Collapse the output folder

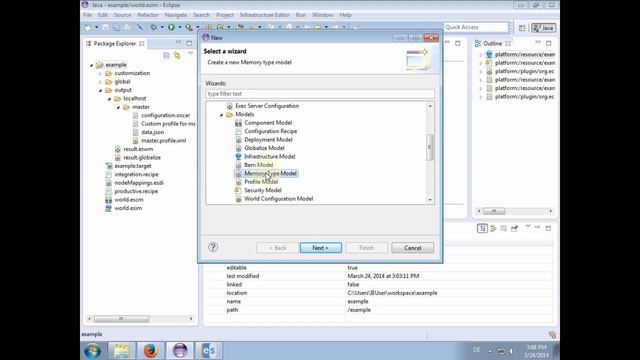(100, 90)
